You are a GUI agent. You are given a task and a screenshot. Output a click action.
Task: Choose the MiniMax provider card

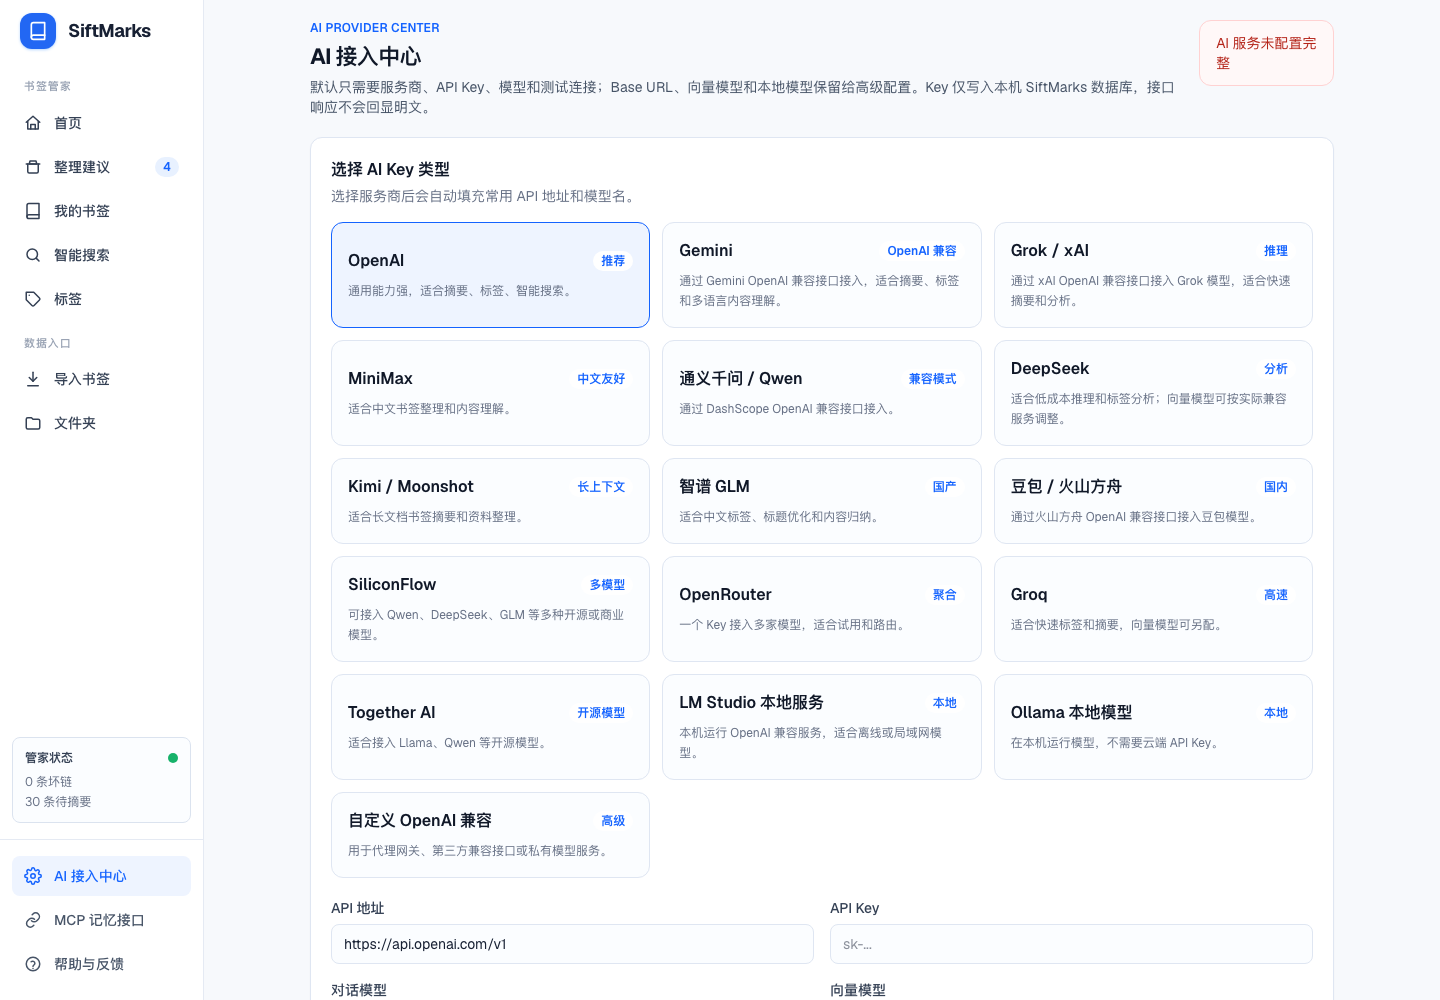pyautogui.click(x=490, y=393)
